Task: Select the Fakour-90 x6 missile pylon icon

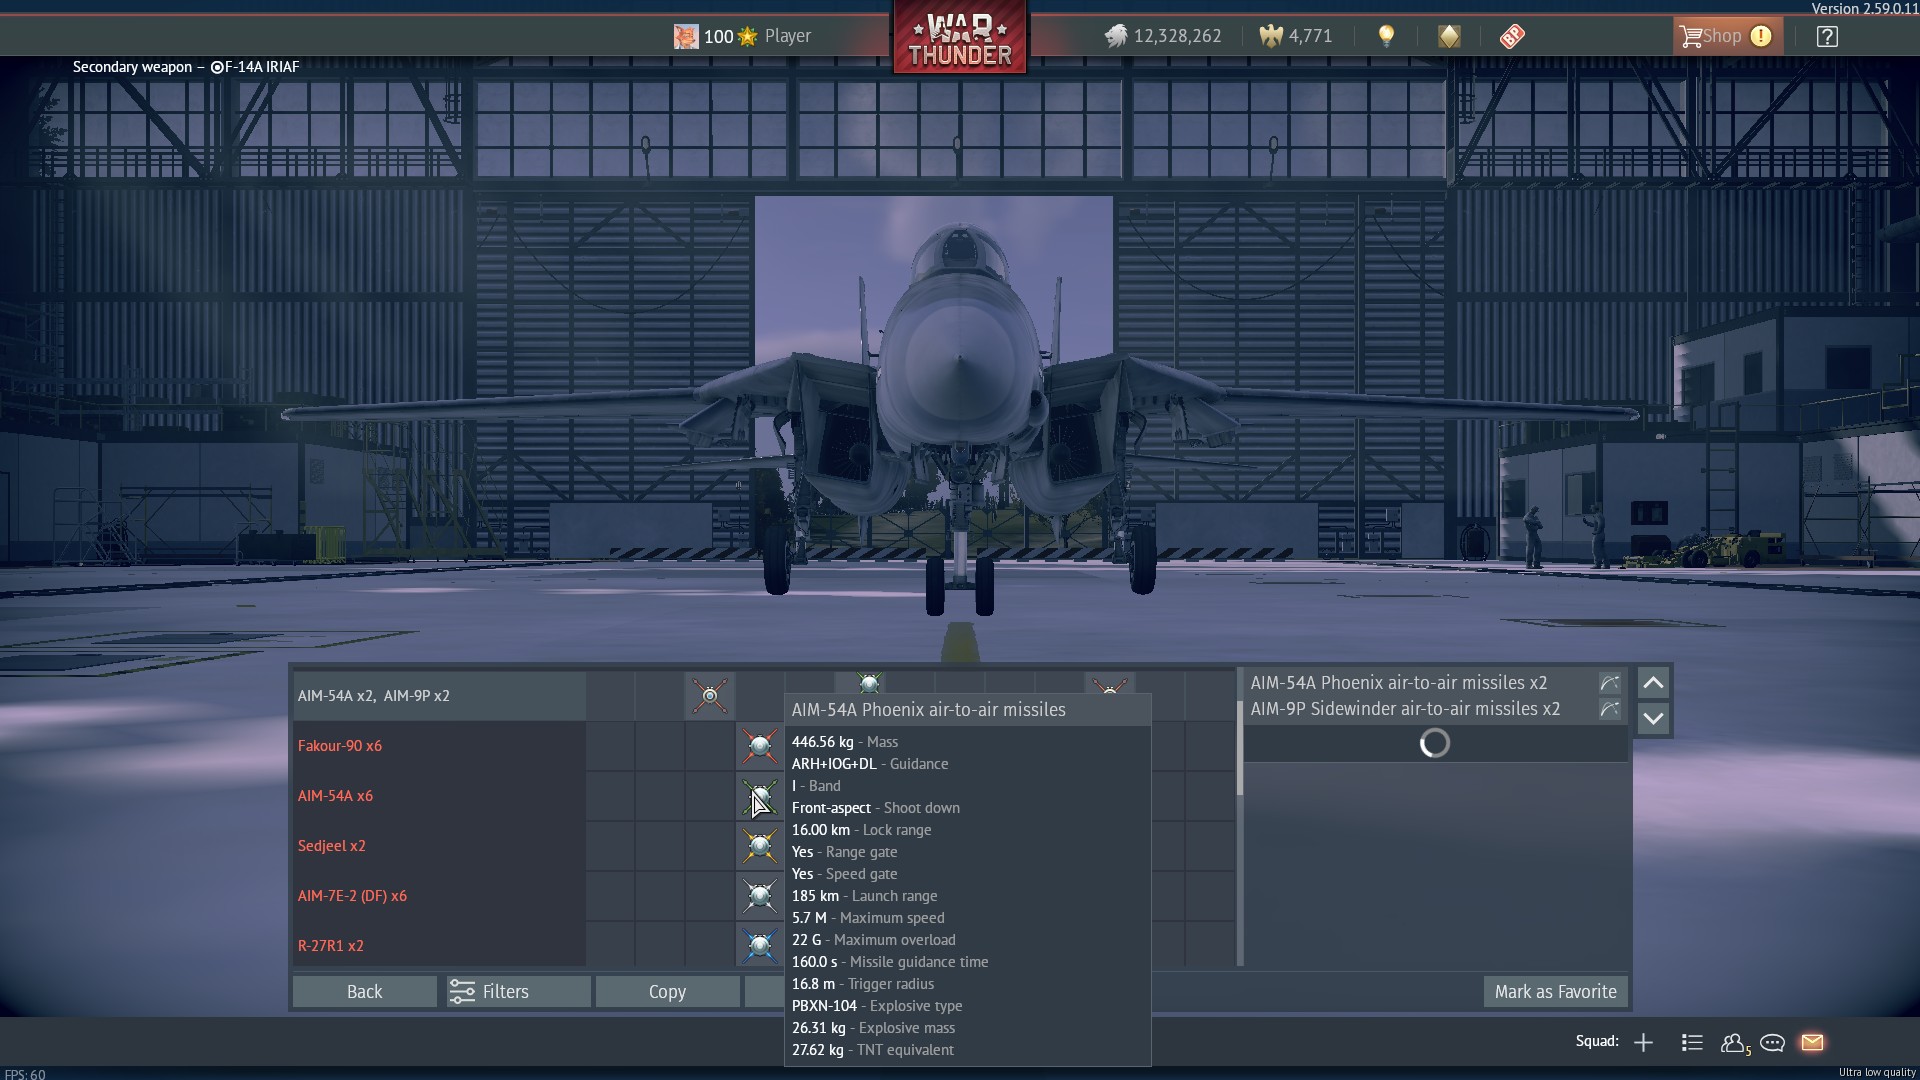Action: tap(760, 746)
